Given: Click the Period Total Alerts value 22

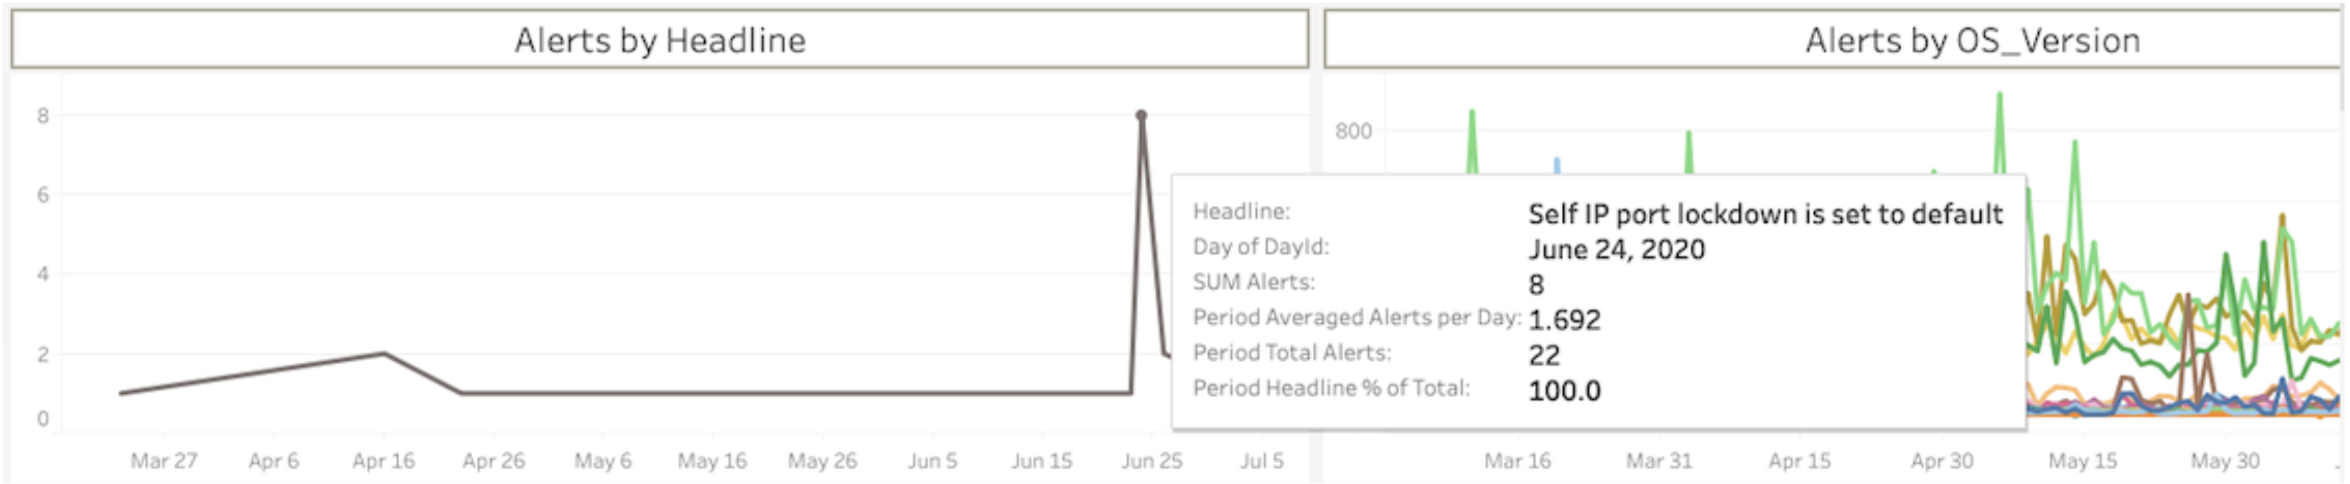Looking at the screenshot, I should pyautogui.click(x=1544, y=355).
